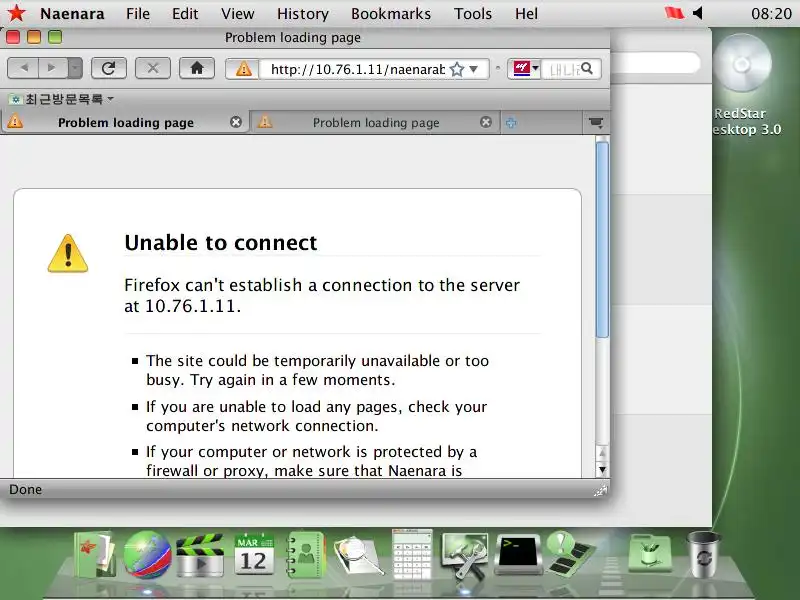Image resolution: width=800 pixels, height=600 pixels.
Task: Click the Done status bar text
Action: [26, 490]
